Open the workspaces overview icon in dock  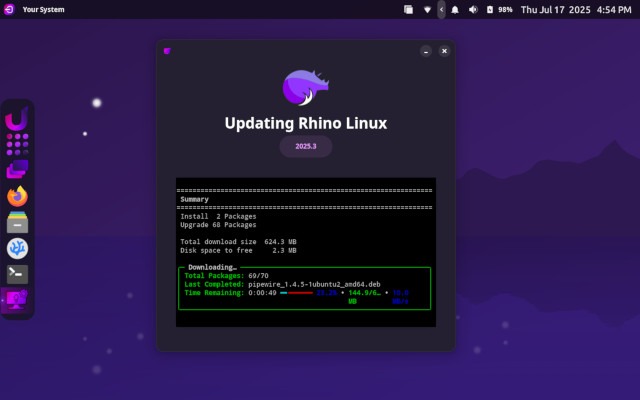(x=17, y=169)
